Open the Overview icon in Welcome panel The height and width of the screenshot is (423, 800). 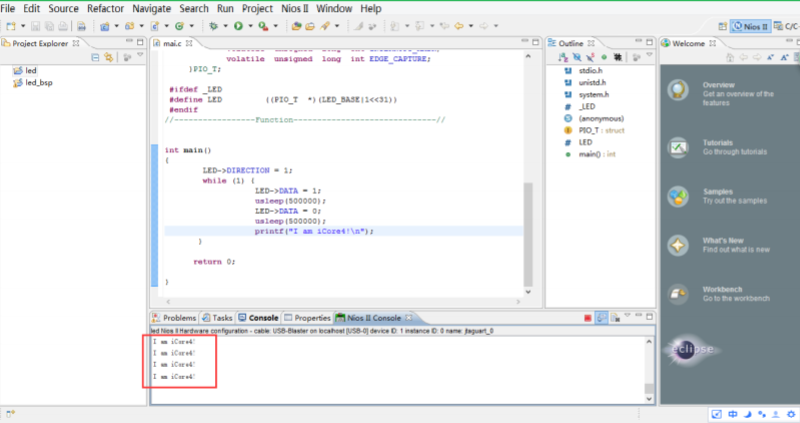pyautogui.click(x=679, y=90)
